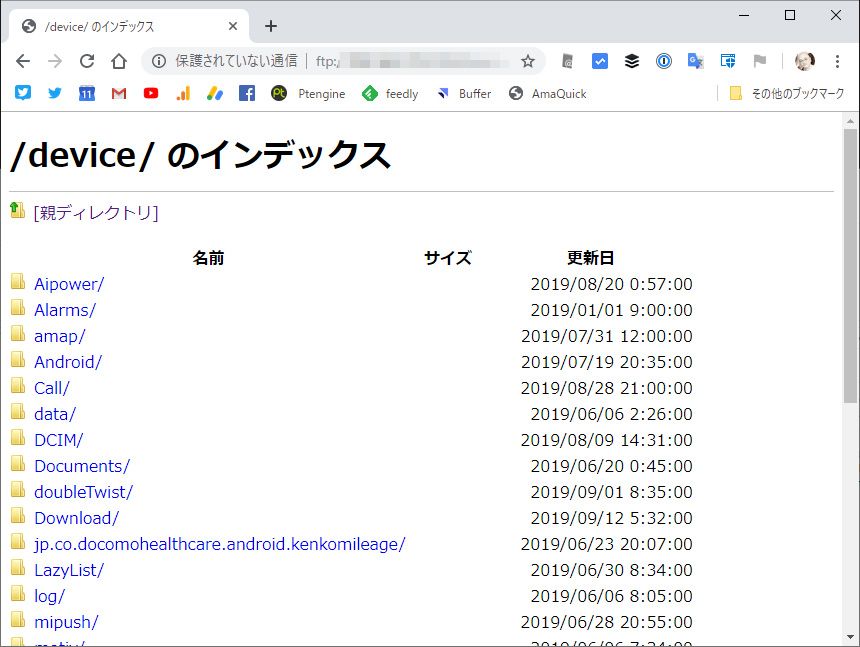Open the Download/ folder
This screenshot has width=860, height=647.
click(76, 518)
